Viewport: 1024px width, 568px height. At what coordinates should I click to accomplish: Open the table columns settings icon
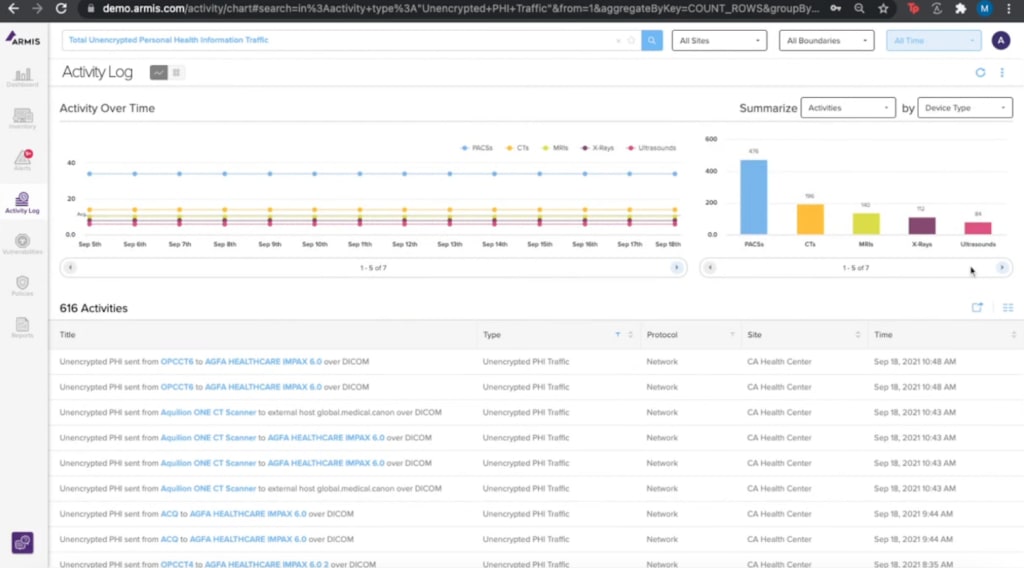tap(1008, 308)
